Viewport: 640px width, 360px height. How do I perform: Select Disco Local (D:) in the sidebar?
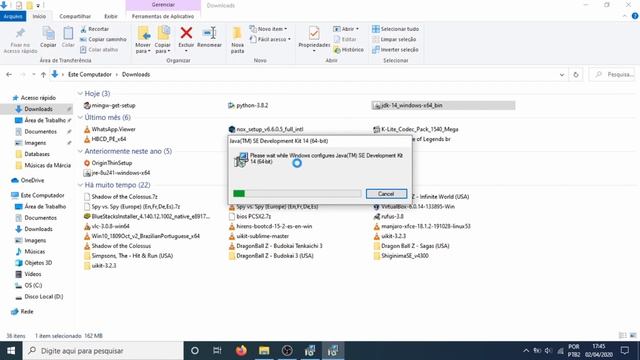(x=44, y=297)
